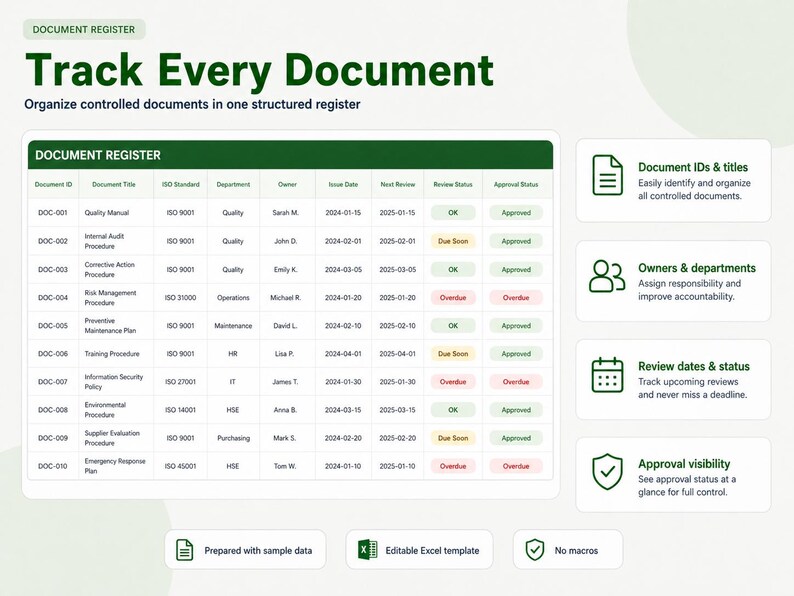Image resolution: width=794 pixels, height=596 pixels.
Task: Click the Operations department cell
Action: tap(233, 298)
